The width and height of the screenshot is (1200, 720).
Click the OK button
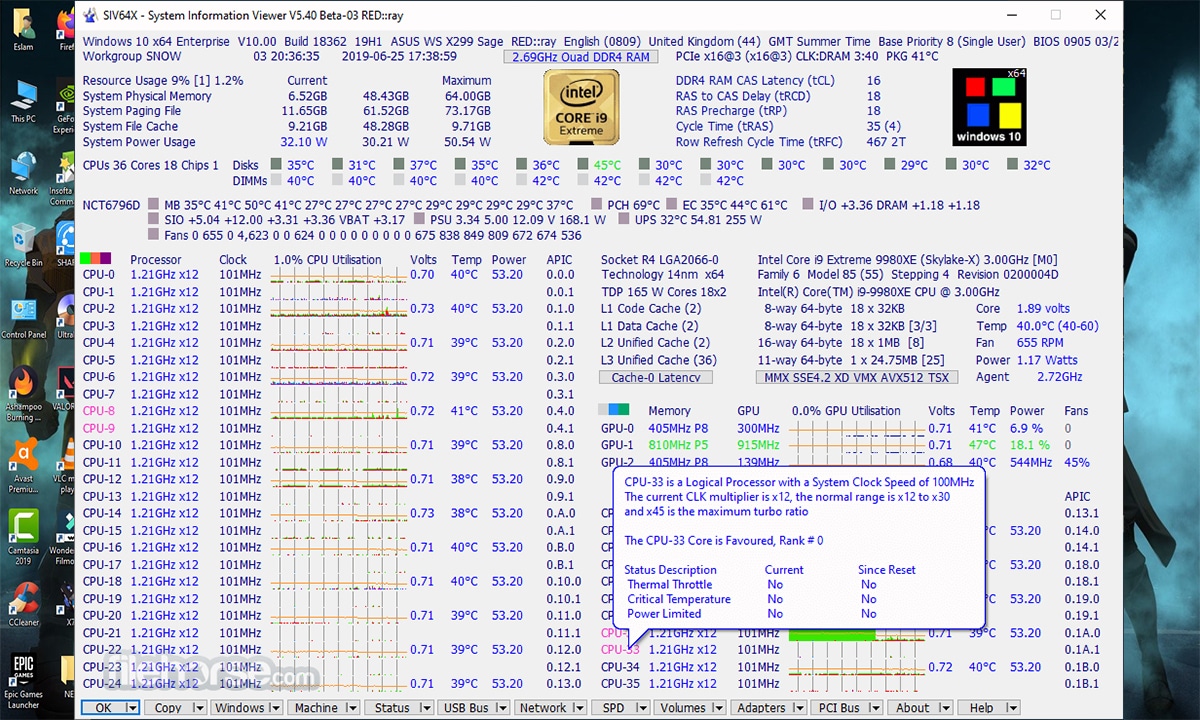pyautogui.click(x=102, y=707)
